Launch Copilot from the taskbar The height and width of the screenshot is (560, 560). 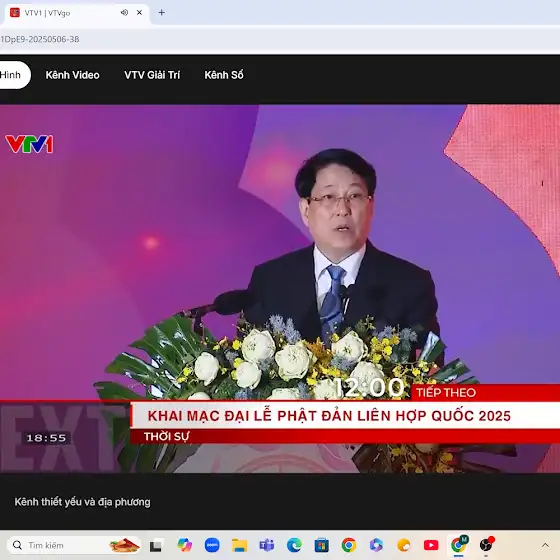184,545
